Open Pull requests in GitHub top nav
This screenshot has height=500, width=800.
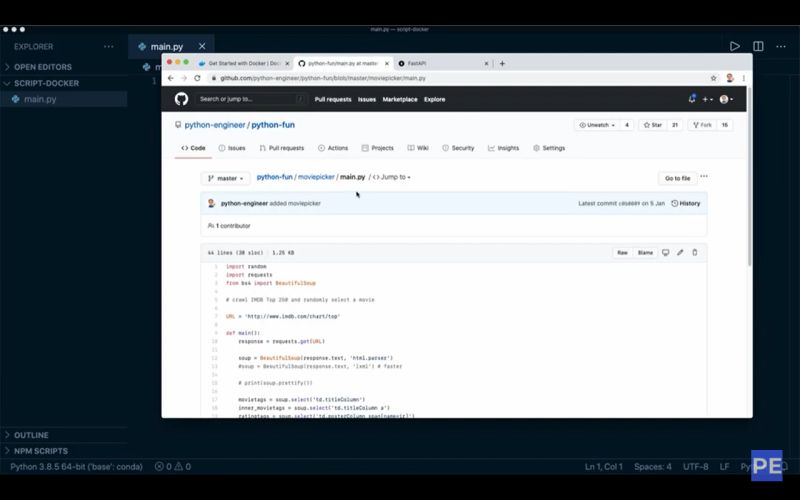coord(333,99)
